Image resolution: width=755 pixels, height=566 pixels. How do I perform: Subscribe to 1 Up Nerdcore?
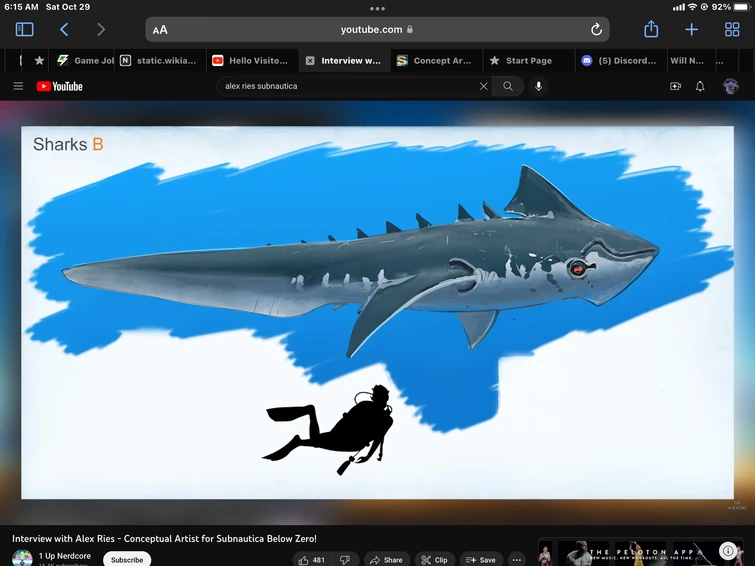click(x=127, y=559)
